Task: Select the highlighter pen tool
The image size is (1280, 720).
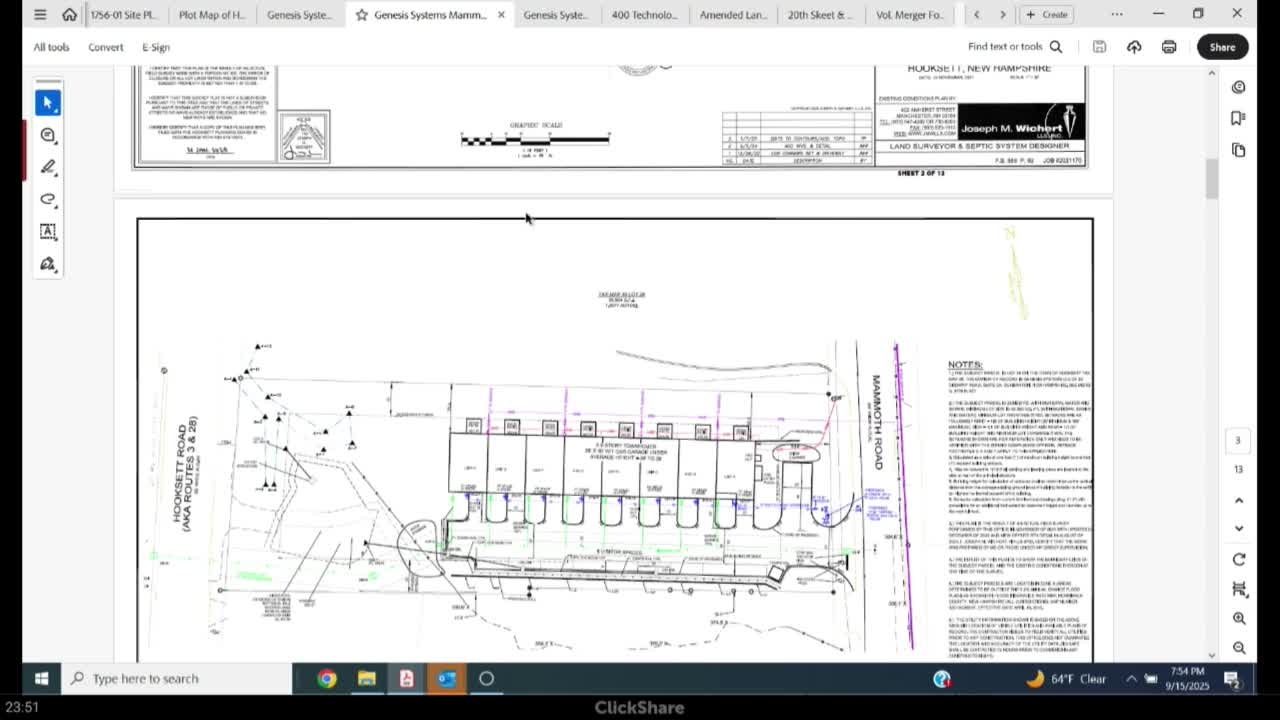Action: 47,167
